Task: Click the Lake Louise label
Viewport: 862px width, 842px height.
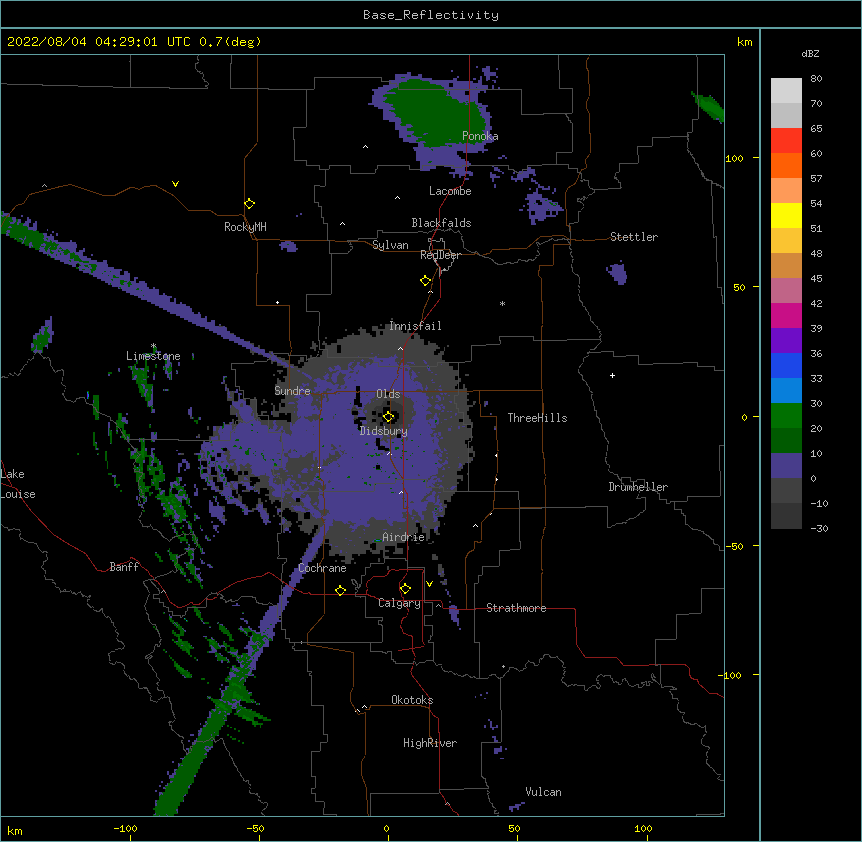Action: click(x=18, y=484)
